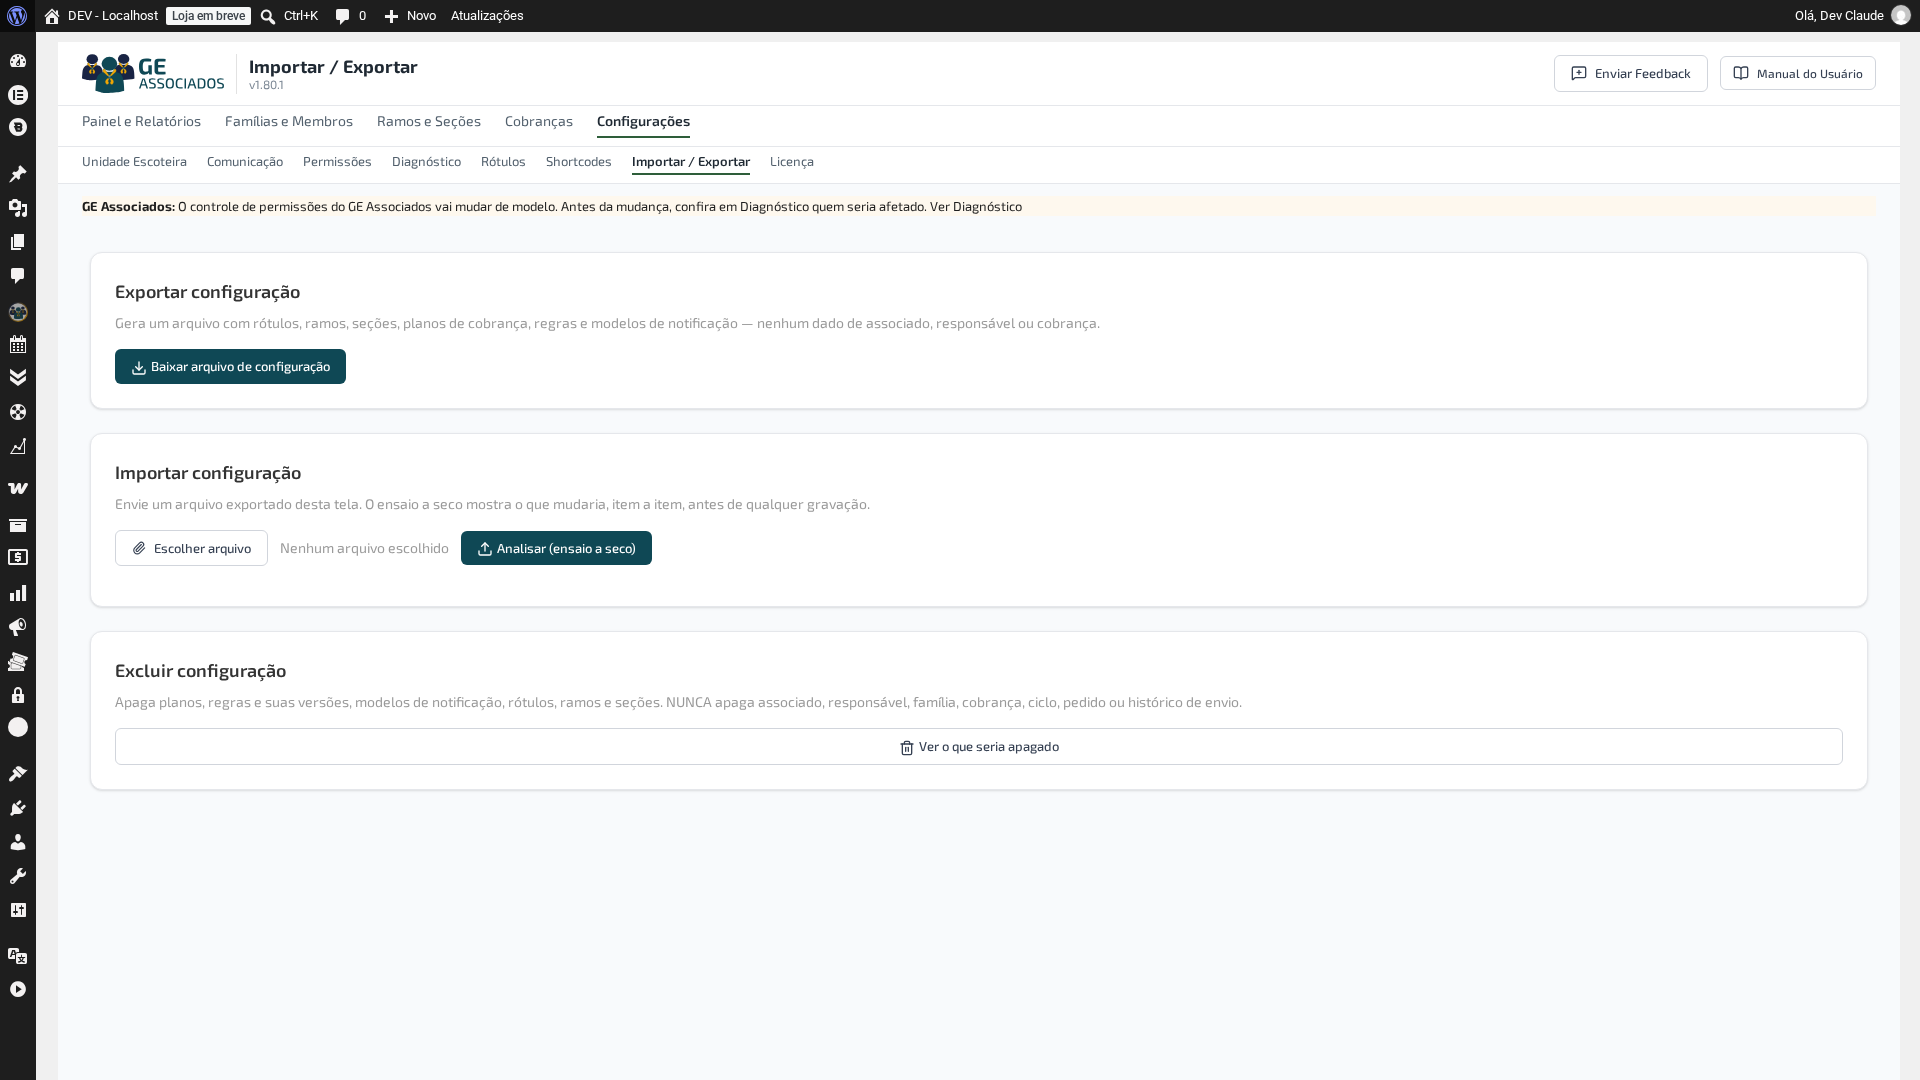Open the padlock icon in sidebar
The height and width of the screenshot is (1080, 1920).
pyautogui.click(x=18, y=695)
